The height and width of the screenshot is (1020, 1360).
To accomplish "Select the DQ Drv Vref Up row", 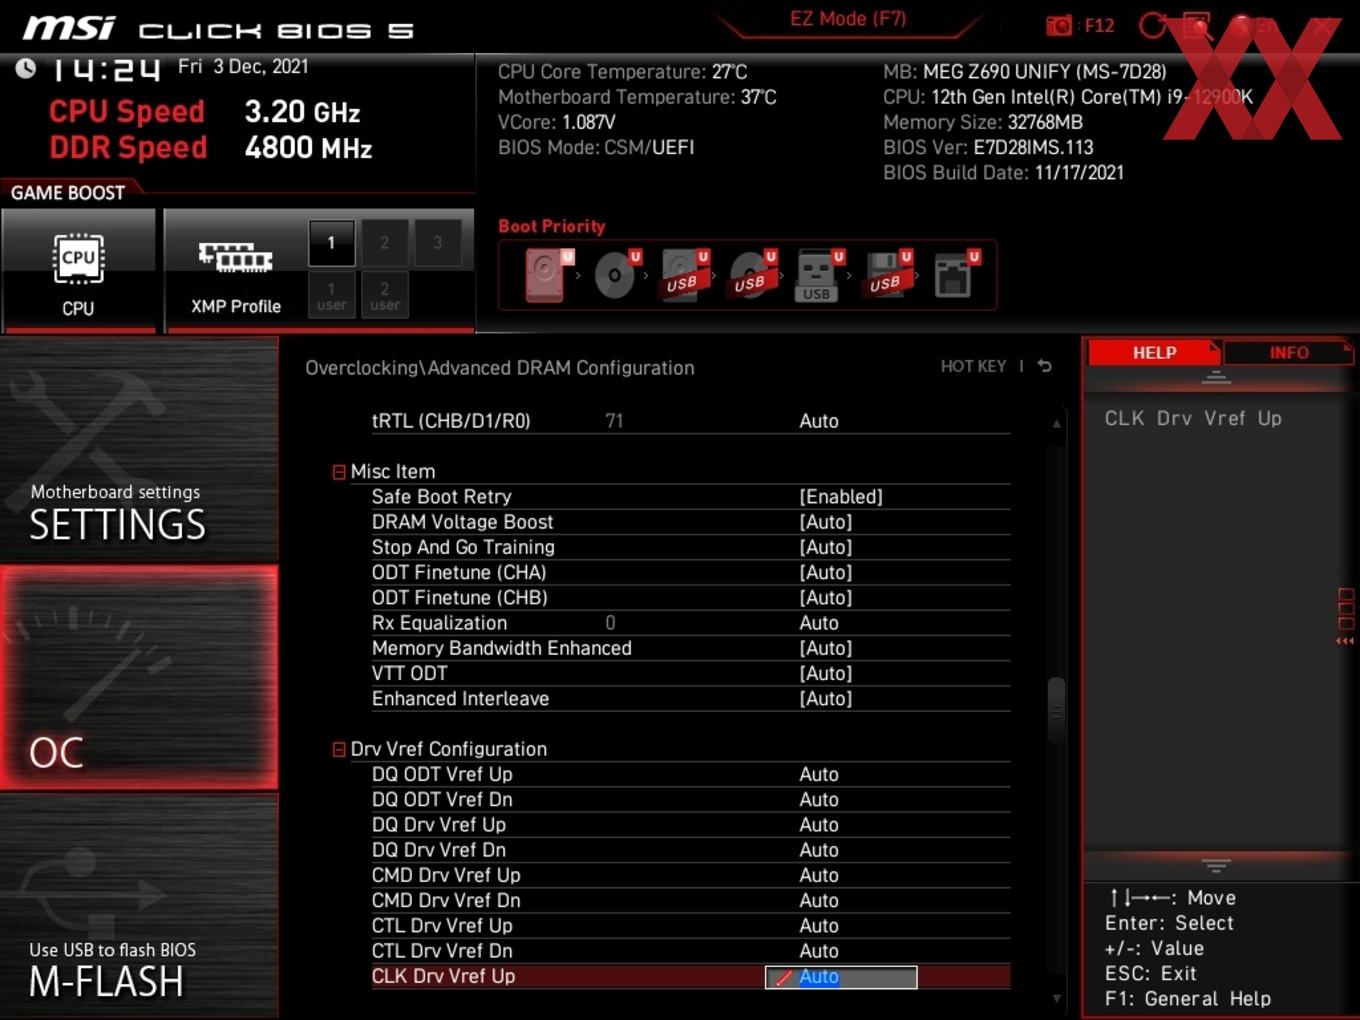I will [x=690, y=825].
